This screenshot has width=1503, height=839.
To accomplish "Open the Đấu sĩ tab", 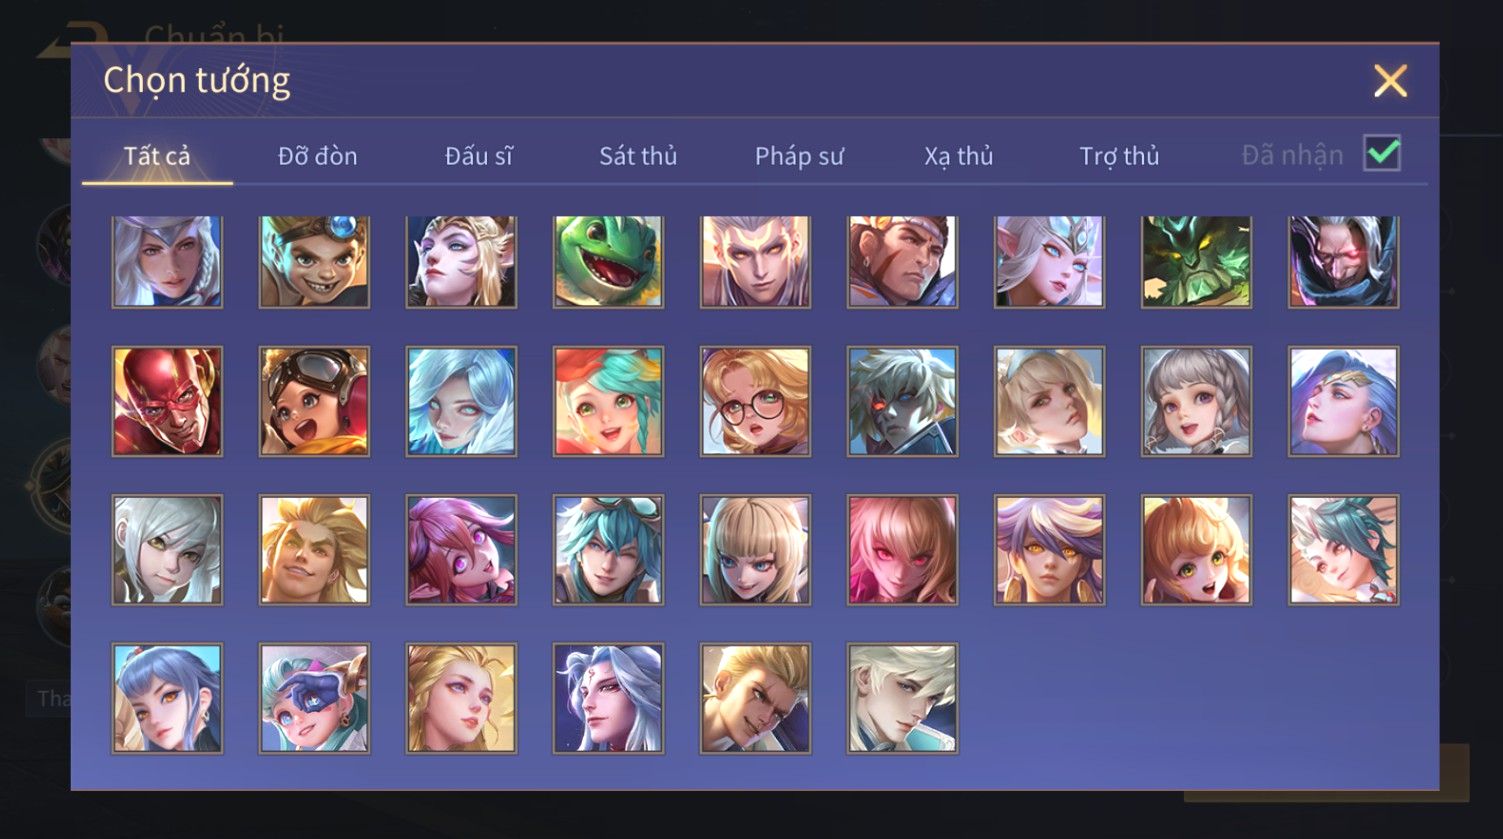I will point(478,156).
